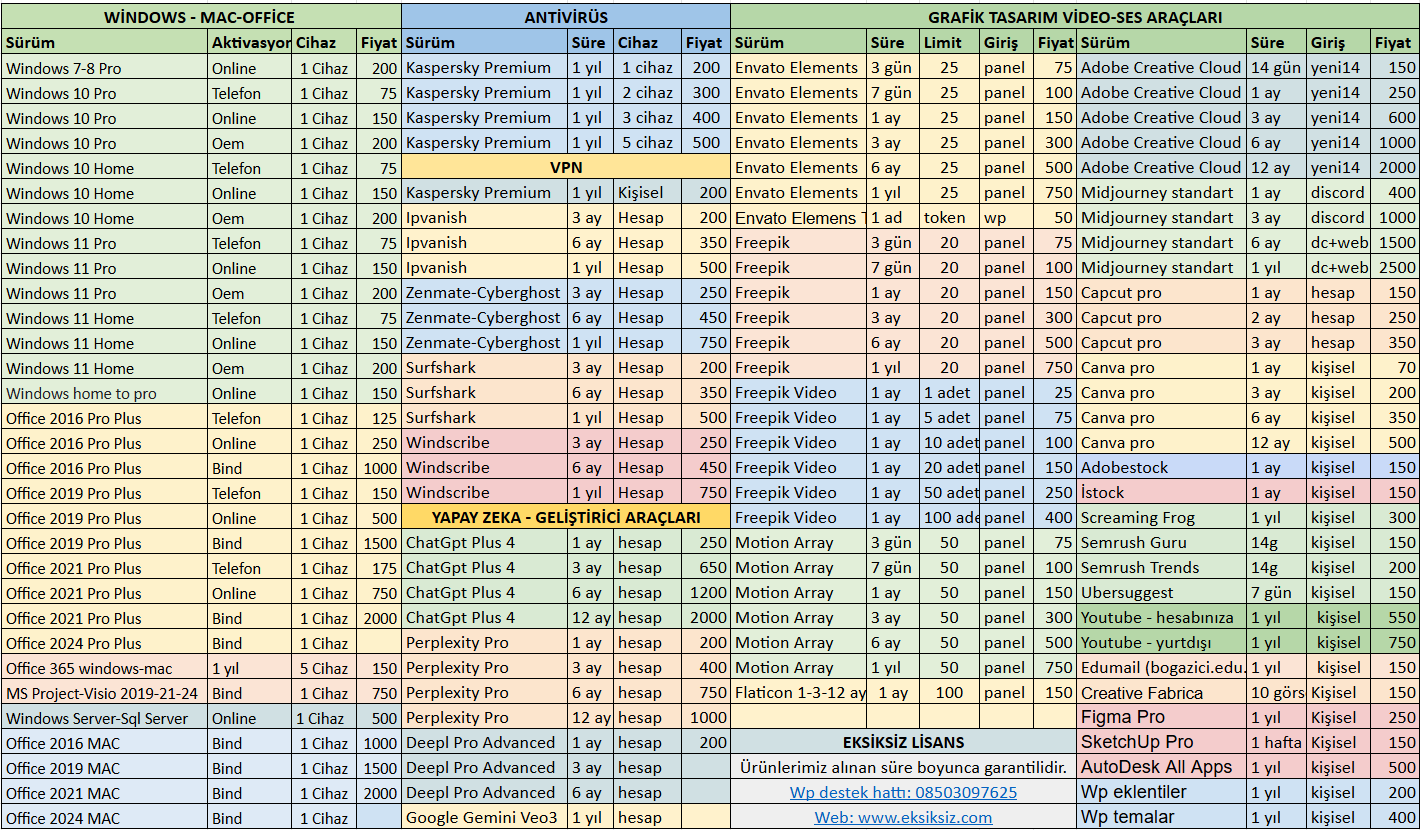Screen dimensions: 1420x830
Task: Click the Office 2021 MAC cell
Action: (105, 793)
